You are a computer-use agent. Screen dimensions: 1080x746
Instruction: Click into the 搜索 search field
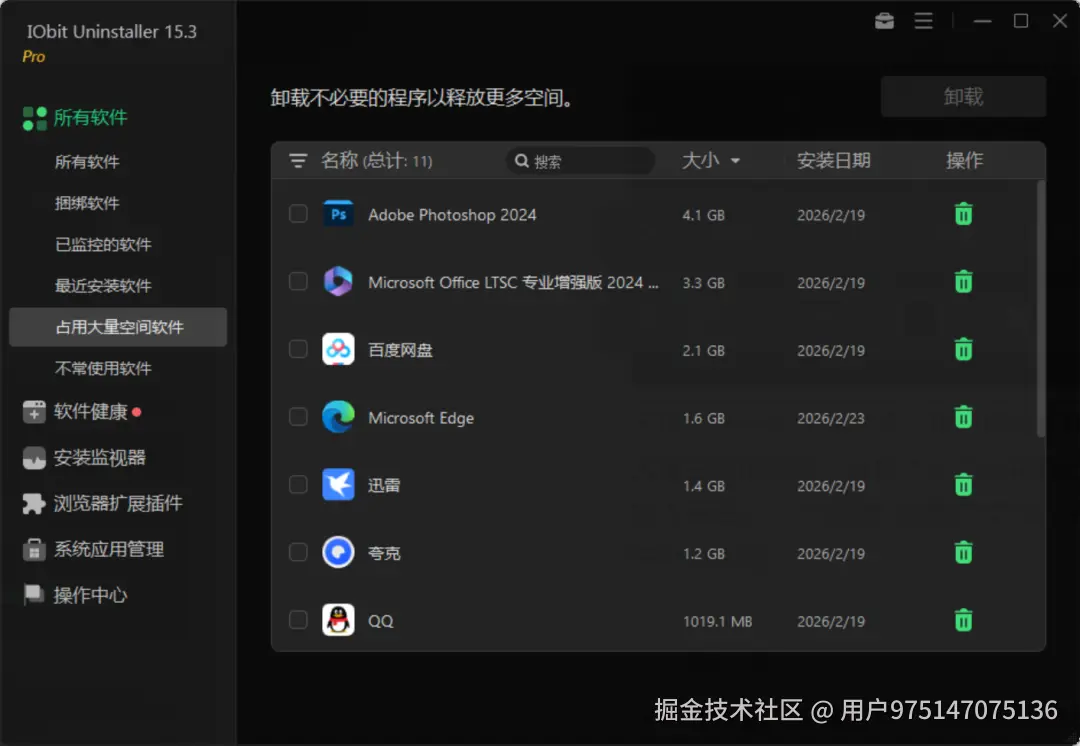(580, 161)
